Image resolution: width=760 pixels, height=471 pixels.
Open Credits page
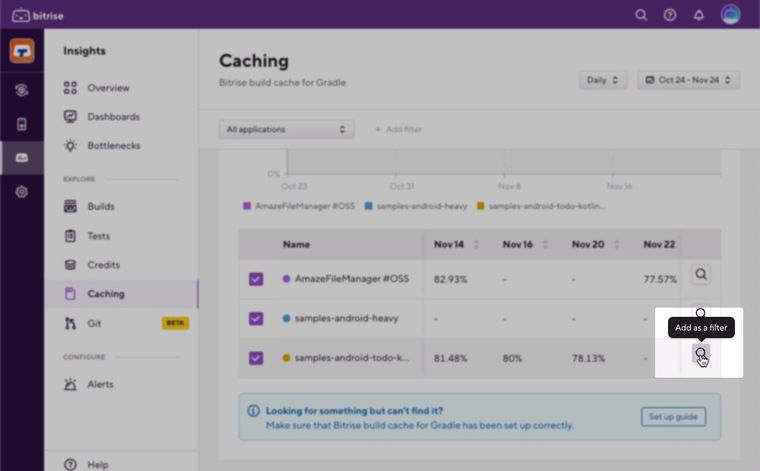pyautogui.click(x=103, y=265)
